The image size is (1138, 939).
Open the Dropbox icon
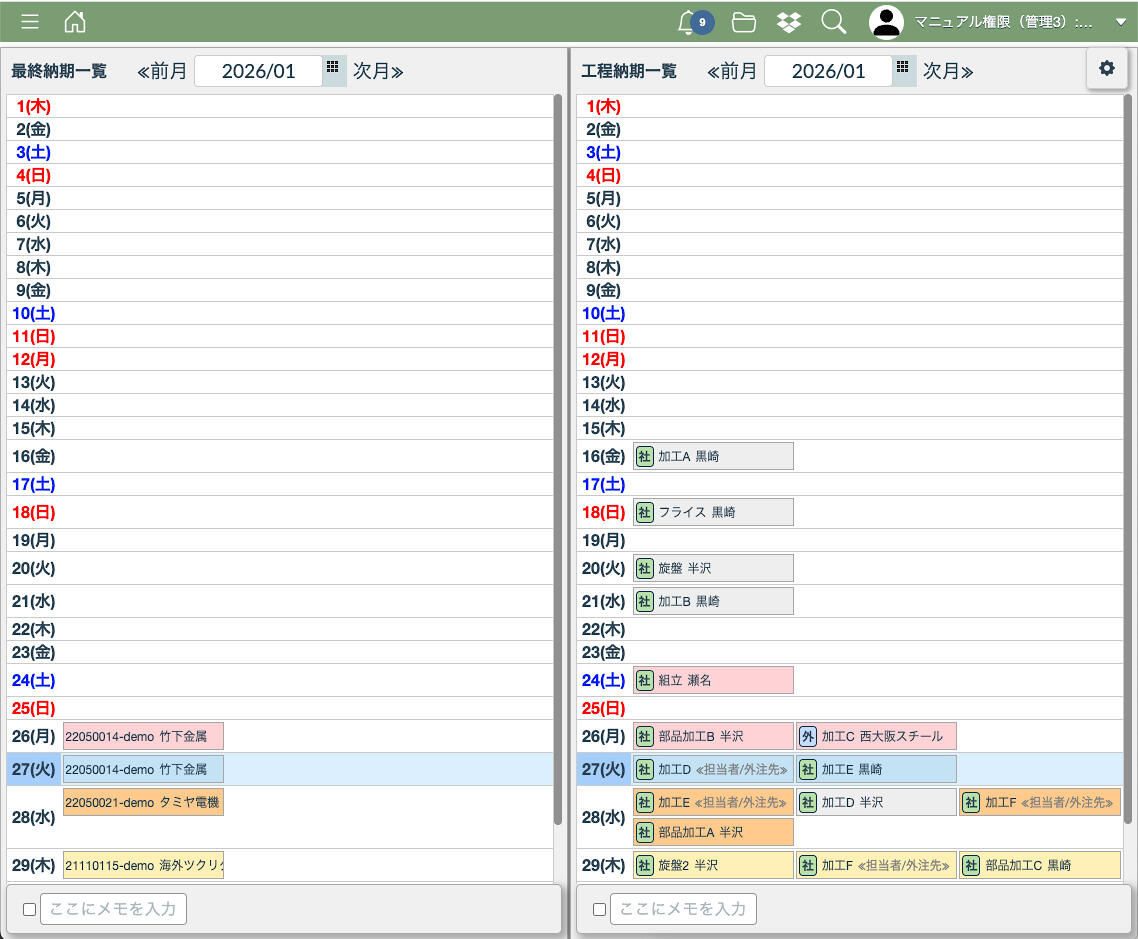point(789,22)
